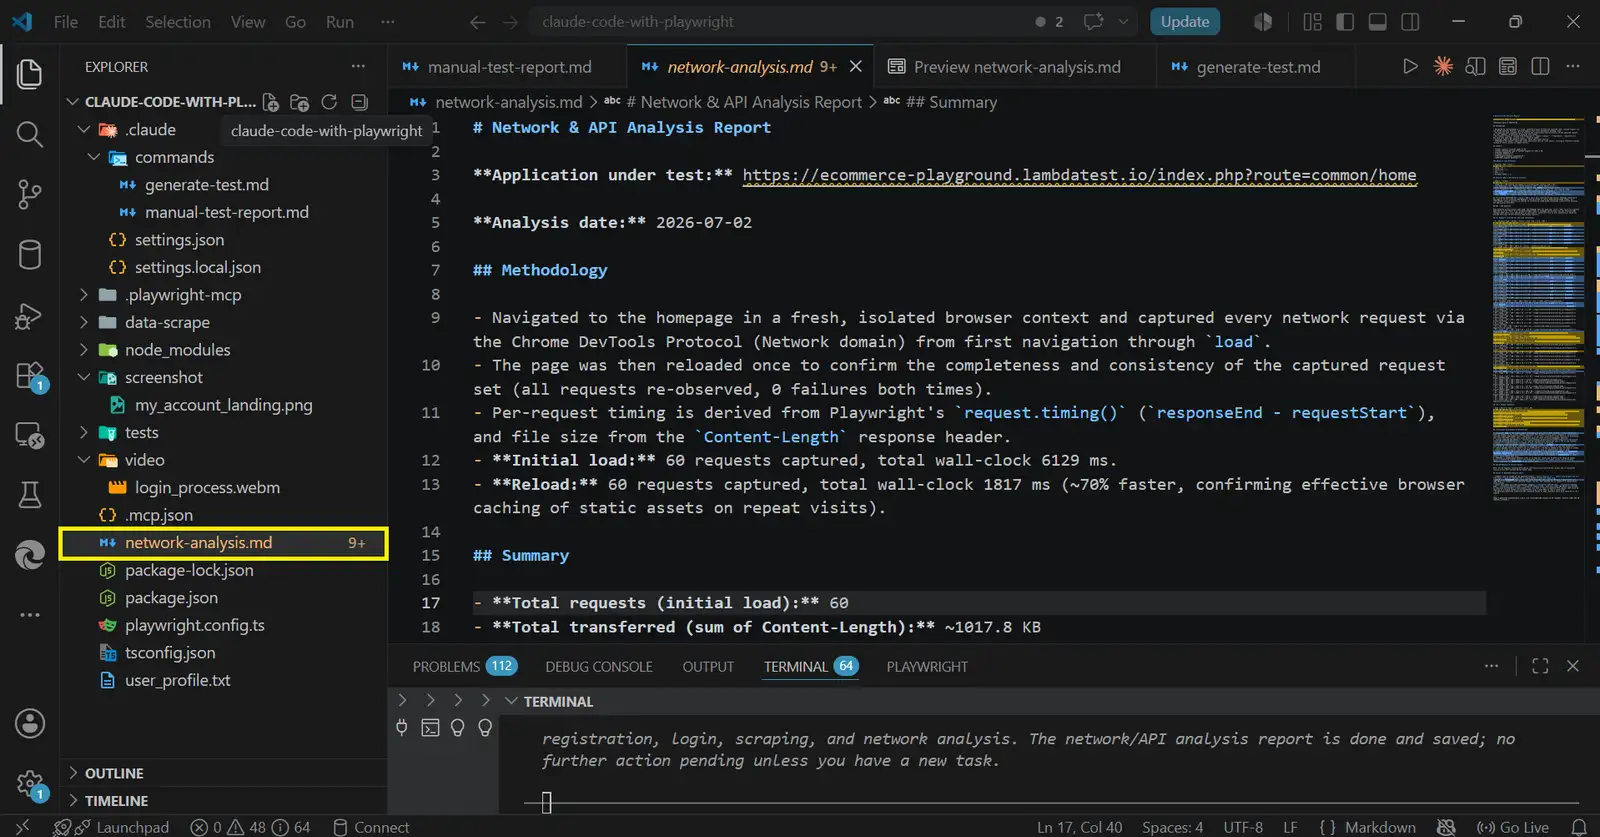Open Run and Debug view

click(30, 316)
